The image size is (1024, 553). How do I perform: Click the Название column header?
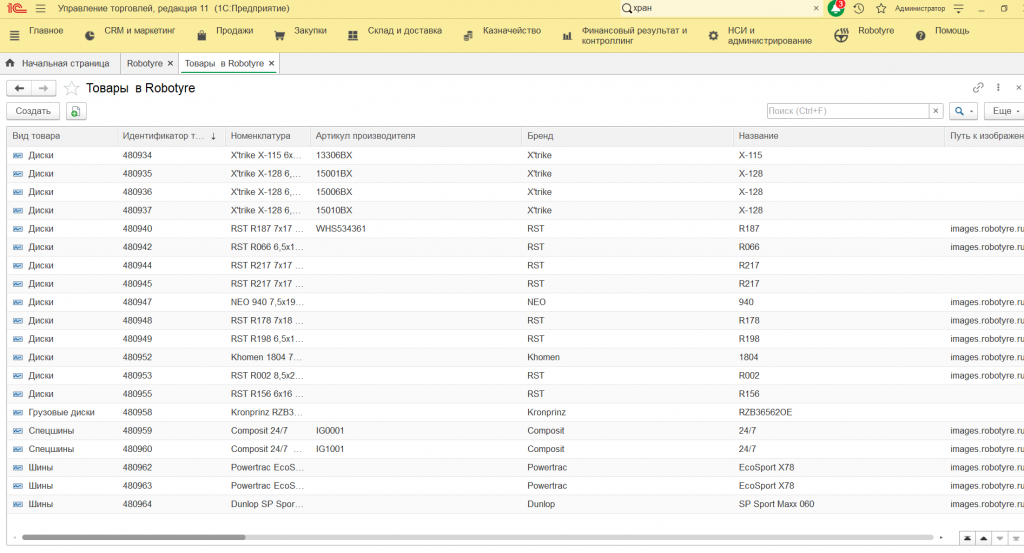839,136
